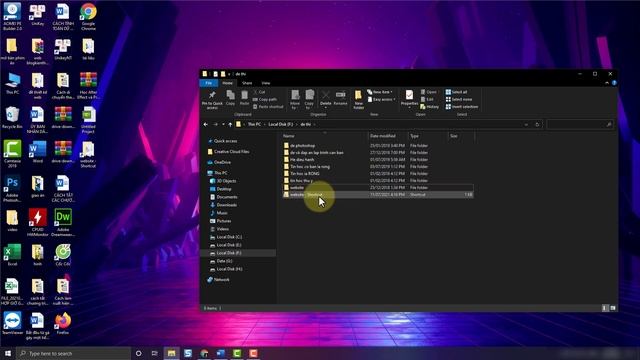This screenshot has height=360, width=640.
Task: Click Adobe Dreamweaver desktop icon
Action: click(x=63, y=222)
